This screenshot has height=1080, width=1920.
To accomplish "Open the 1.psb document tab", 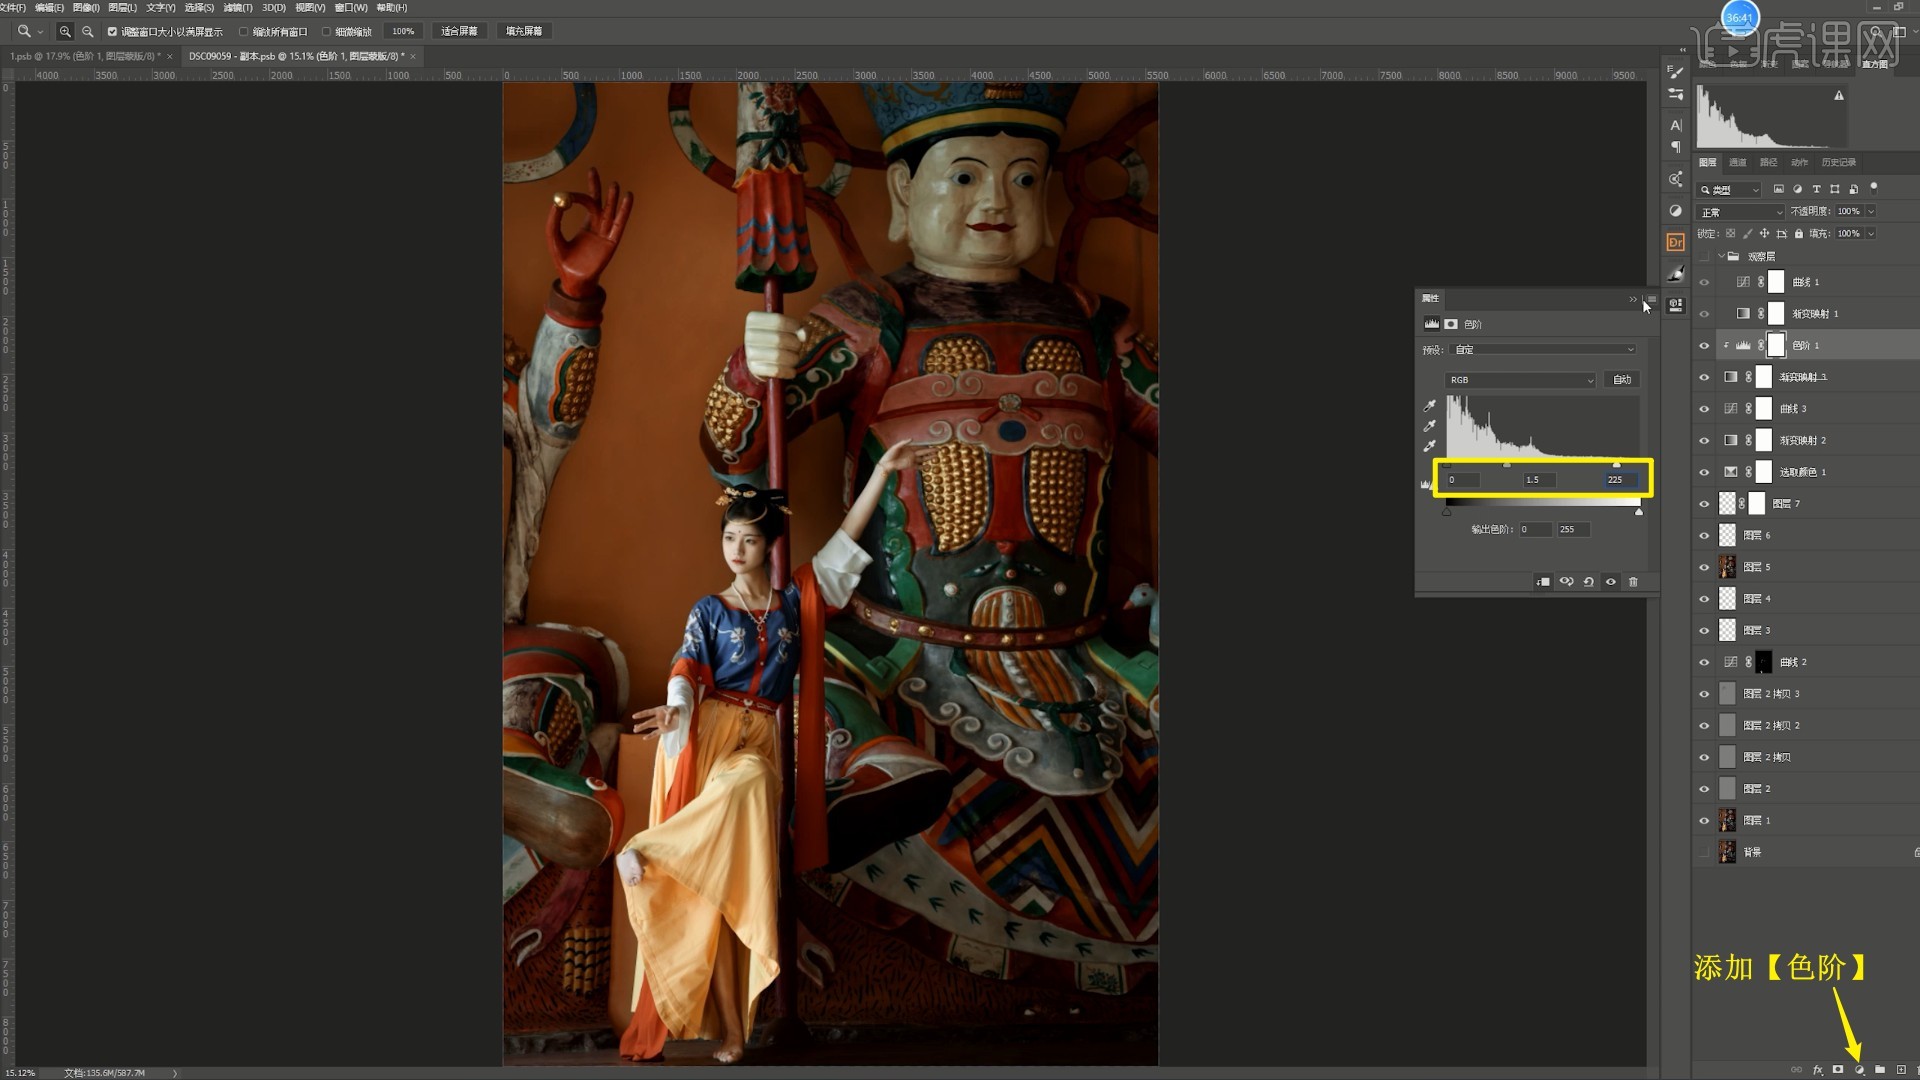I will [x=85, y=57].
